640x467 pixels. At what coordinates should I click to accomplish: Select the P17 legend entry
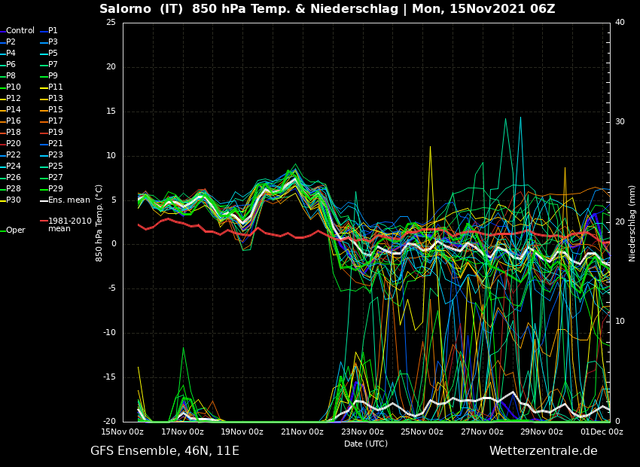point(51,121)
